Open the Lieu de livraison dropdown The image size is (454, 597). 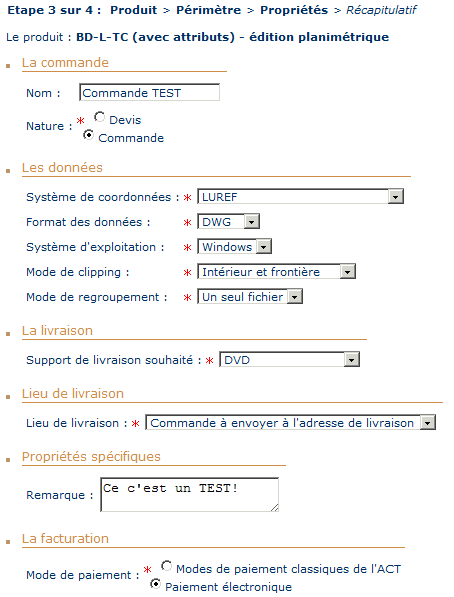pyautogui.click(x=291, y=423)
